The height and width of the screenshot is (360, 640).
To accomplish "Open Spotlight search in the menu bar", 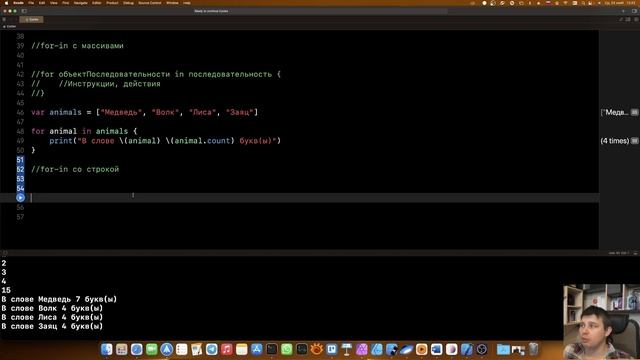I will [583, 3].
